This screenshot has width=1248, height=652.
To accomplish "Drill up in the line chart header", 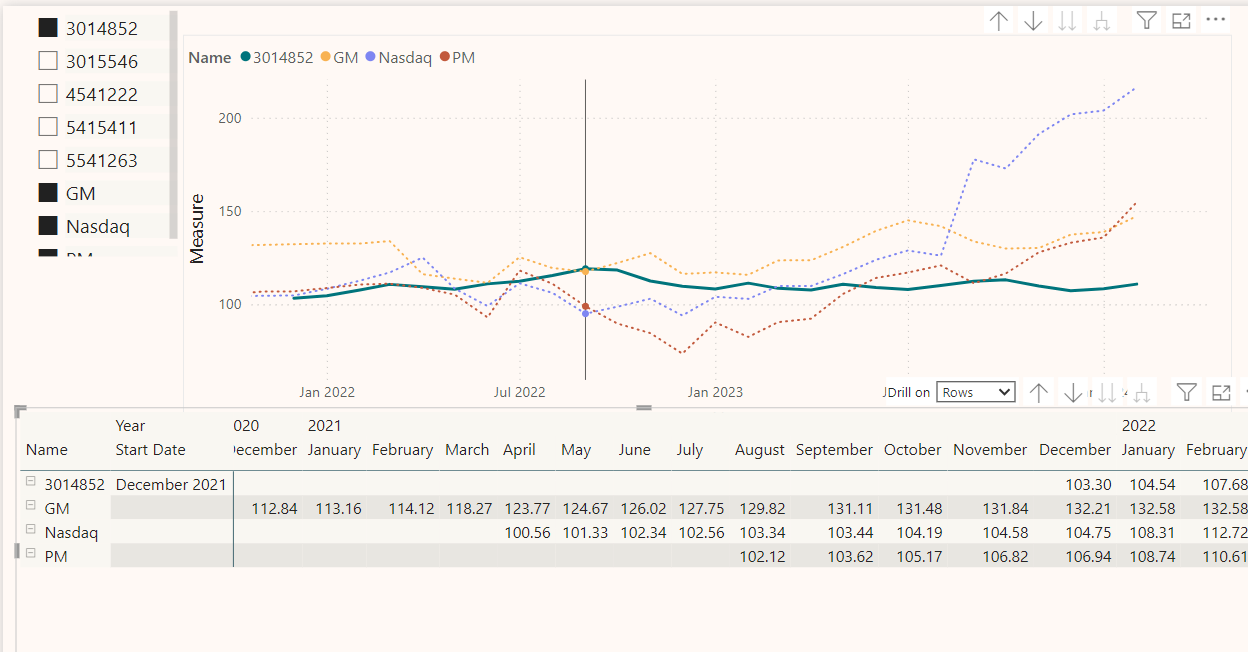I will coord(998,21).
